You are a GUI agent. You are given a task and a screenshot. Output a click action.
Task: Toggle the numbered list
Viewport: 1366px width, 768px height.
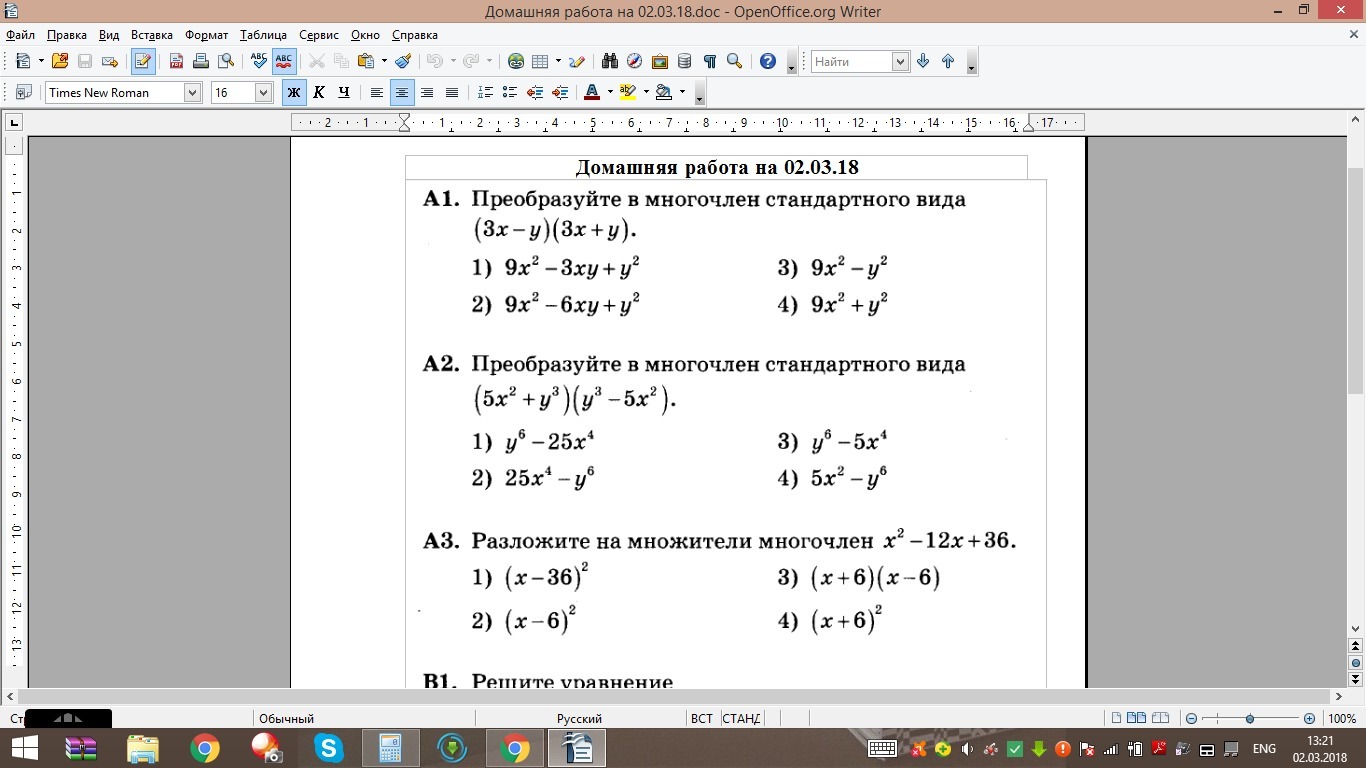[x=485, y=92]
